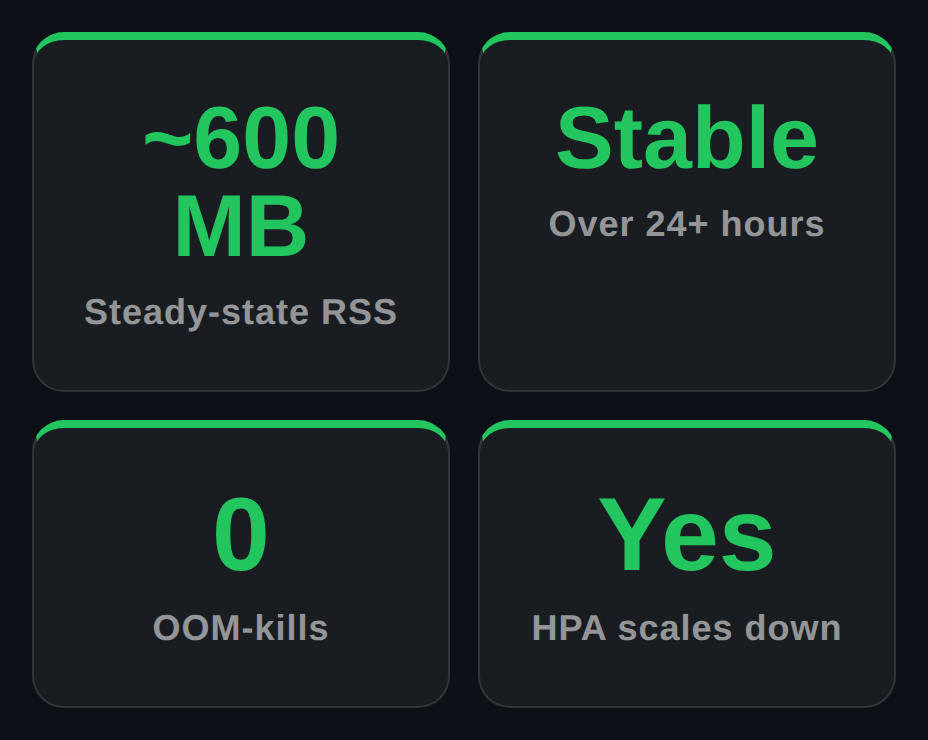Click the word hours in Stable card
The width and height of the screenshot is (928, 740).
tap(773, 224)
